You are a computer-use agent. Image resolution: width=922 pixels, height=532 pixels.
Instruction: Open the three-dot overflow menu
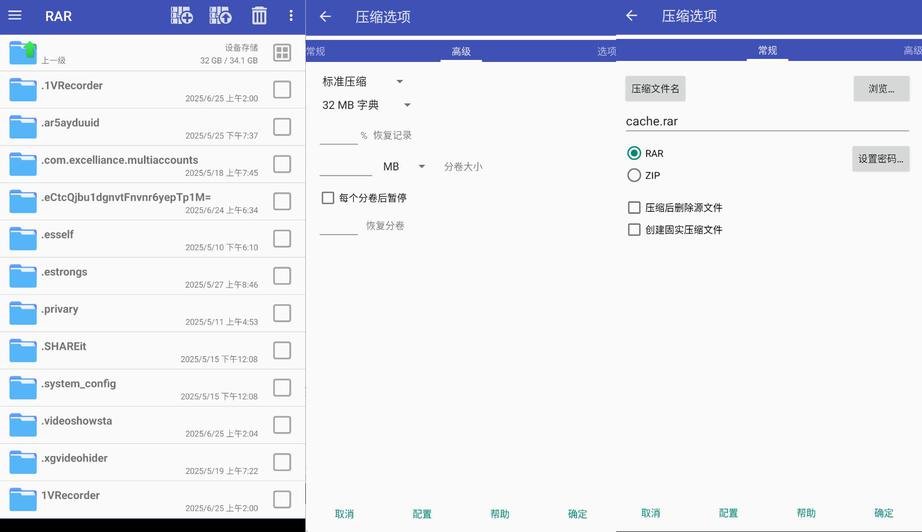pos(291,16)
